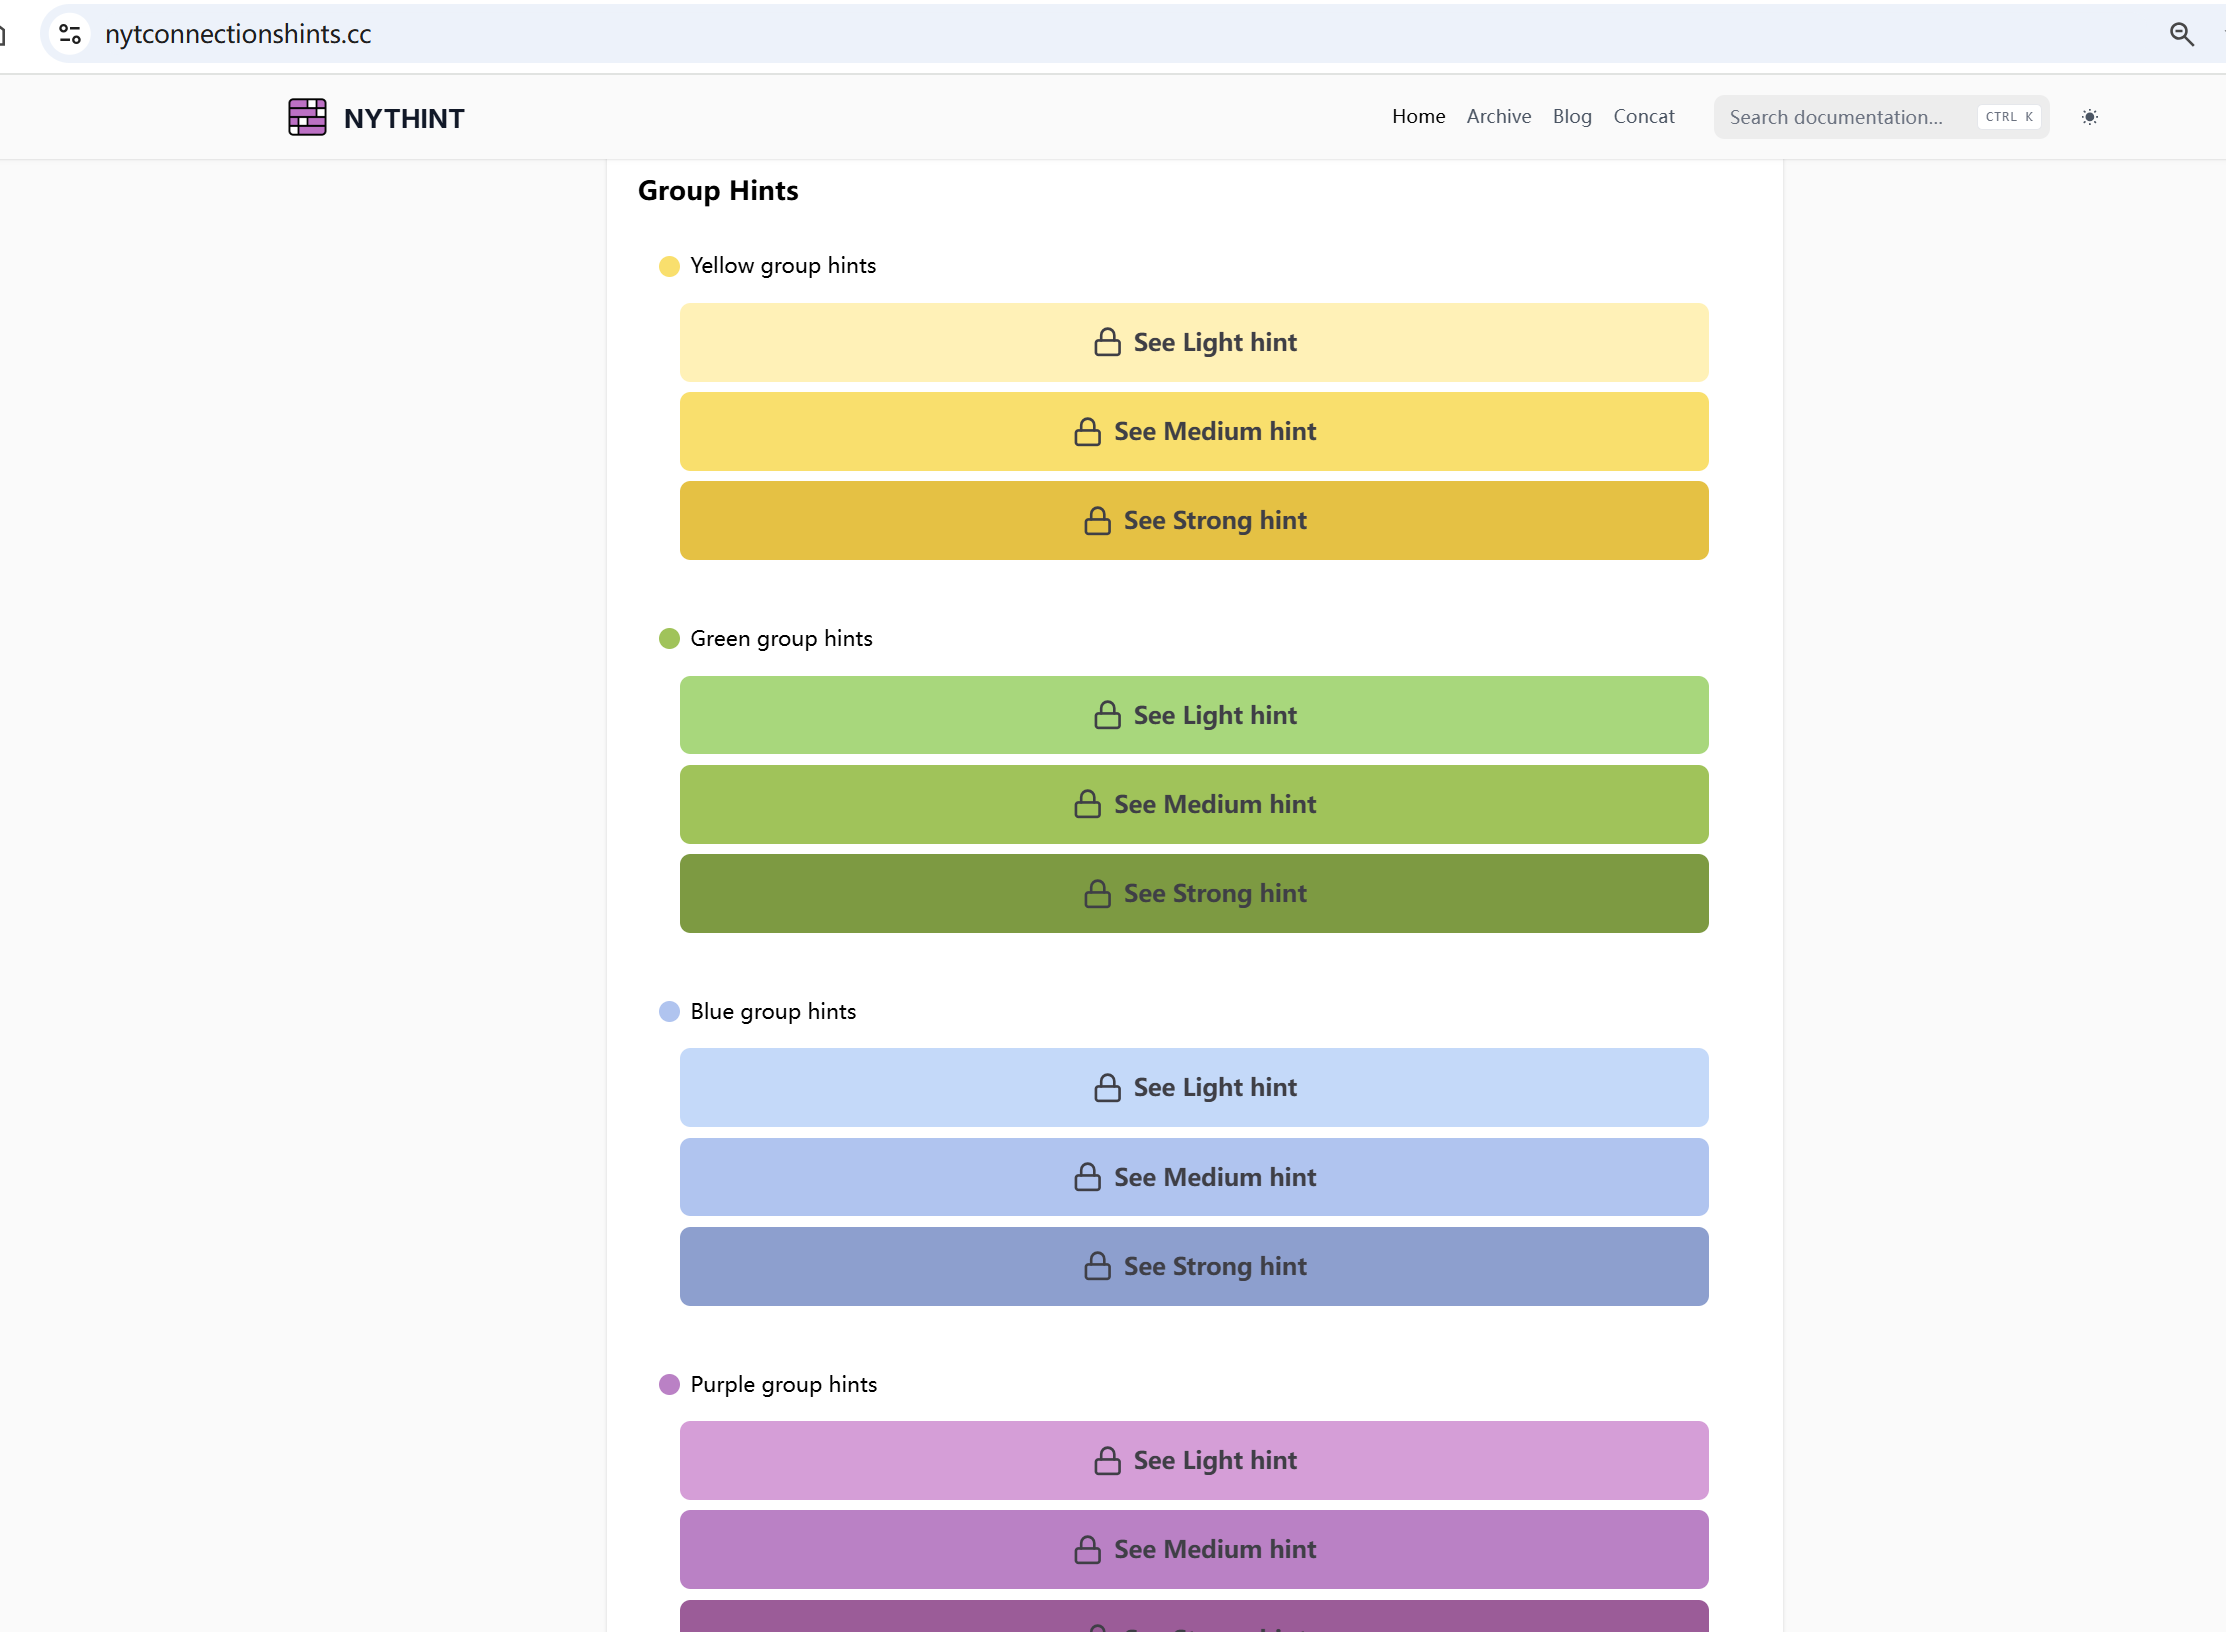The height and width of the screenshot is (1632, 2226).
Task: Unlock the blue group Medium hint
Action: tap(1194, 1177)
